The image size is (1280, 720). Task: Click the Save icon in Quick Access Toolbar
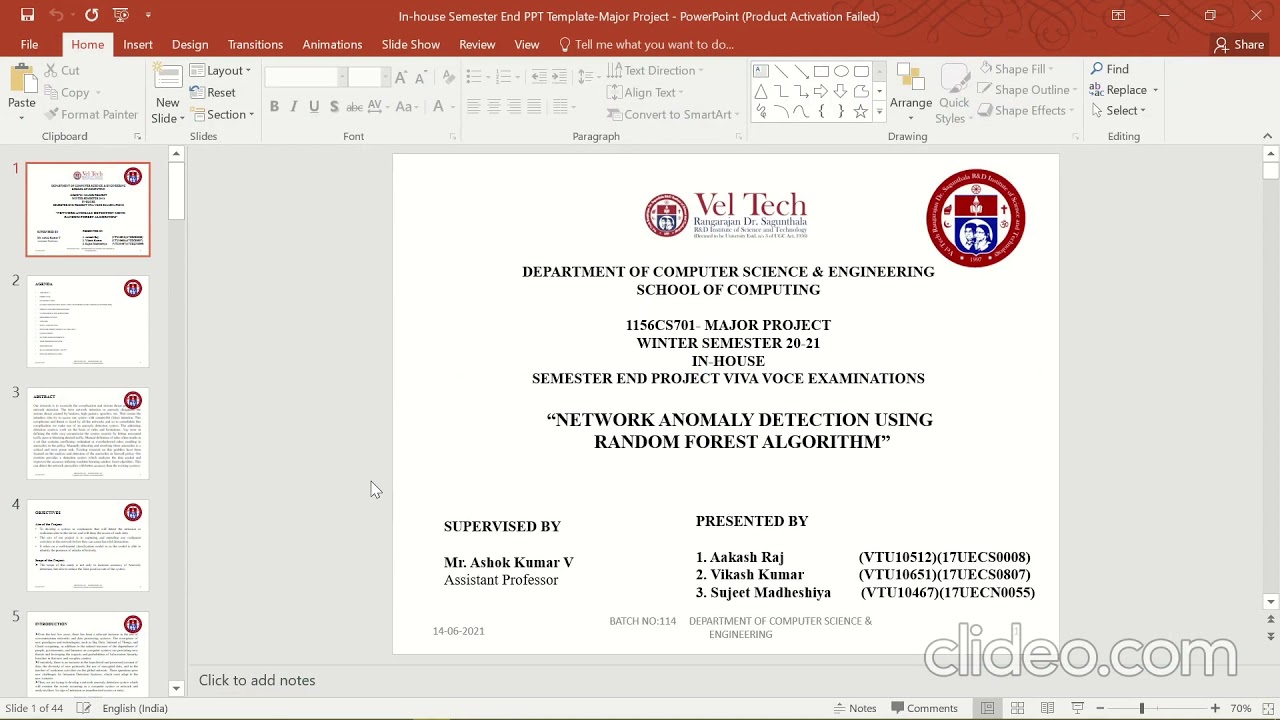coord(27,15)
